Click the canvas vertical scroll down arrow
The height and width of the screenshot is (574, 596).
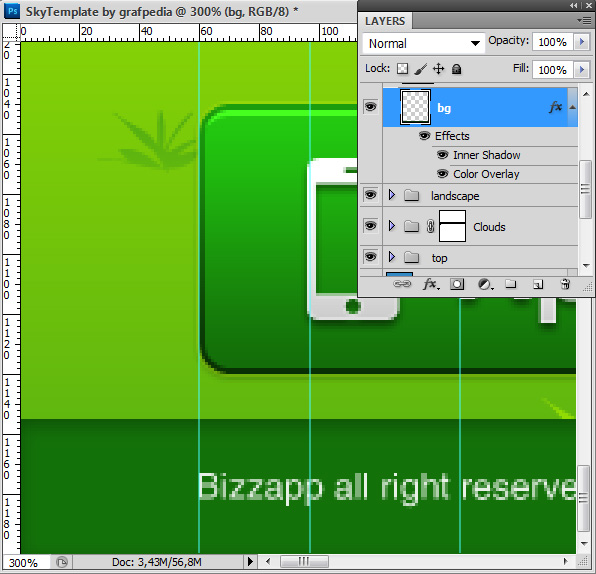coord(584,544)
